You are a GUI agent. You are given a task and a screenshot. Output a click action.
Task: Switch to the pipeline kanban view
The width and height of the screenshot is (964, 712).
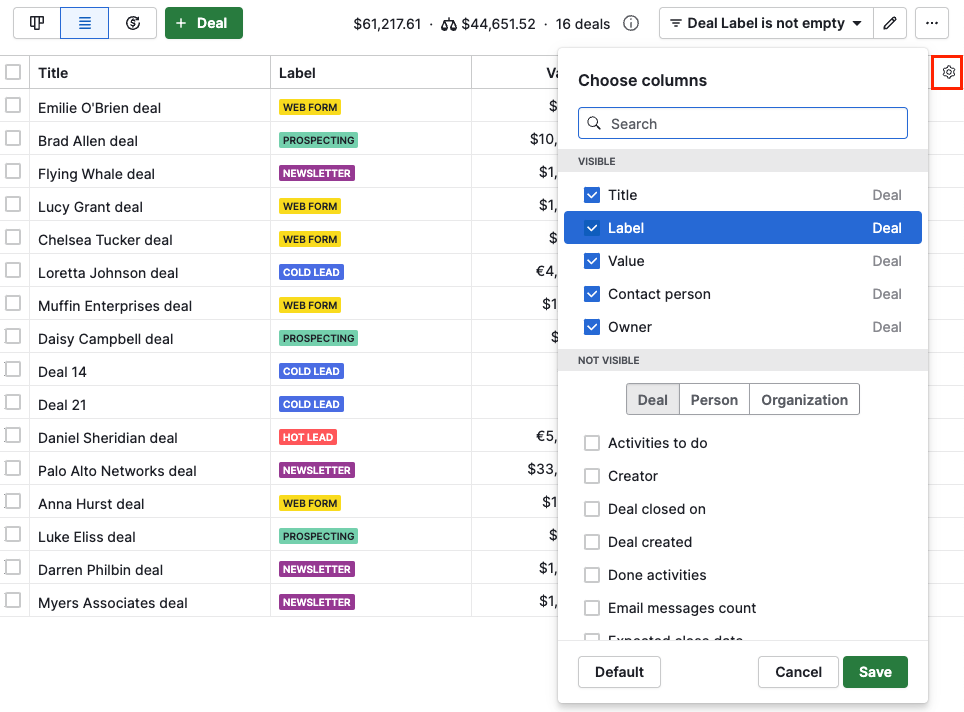point(36,22)
